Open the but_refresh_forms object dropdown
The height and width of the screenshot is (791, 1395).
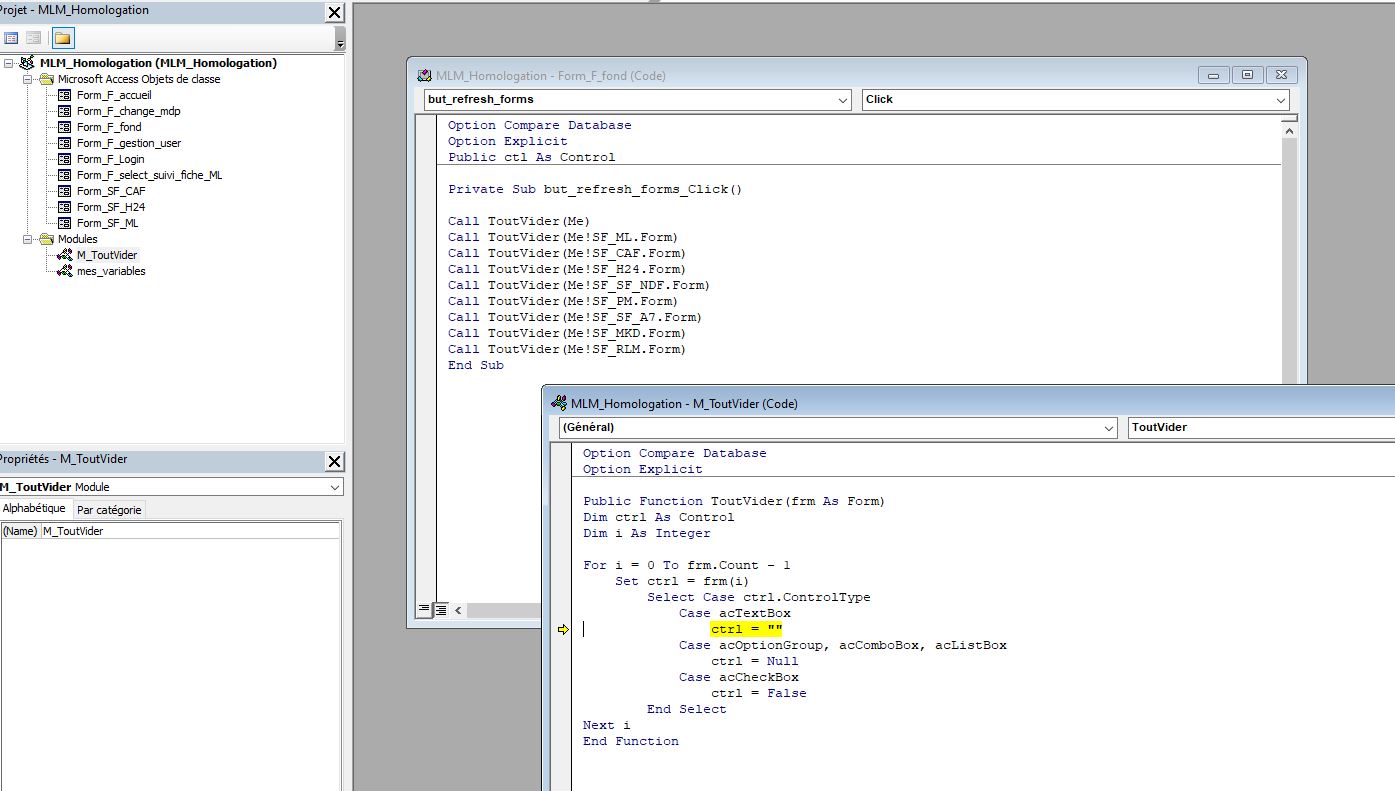tap(843, 100)
